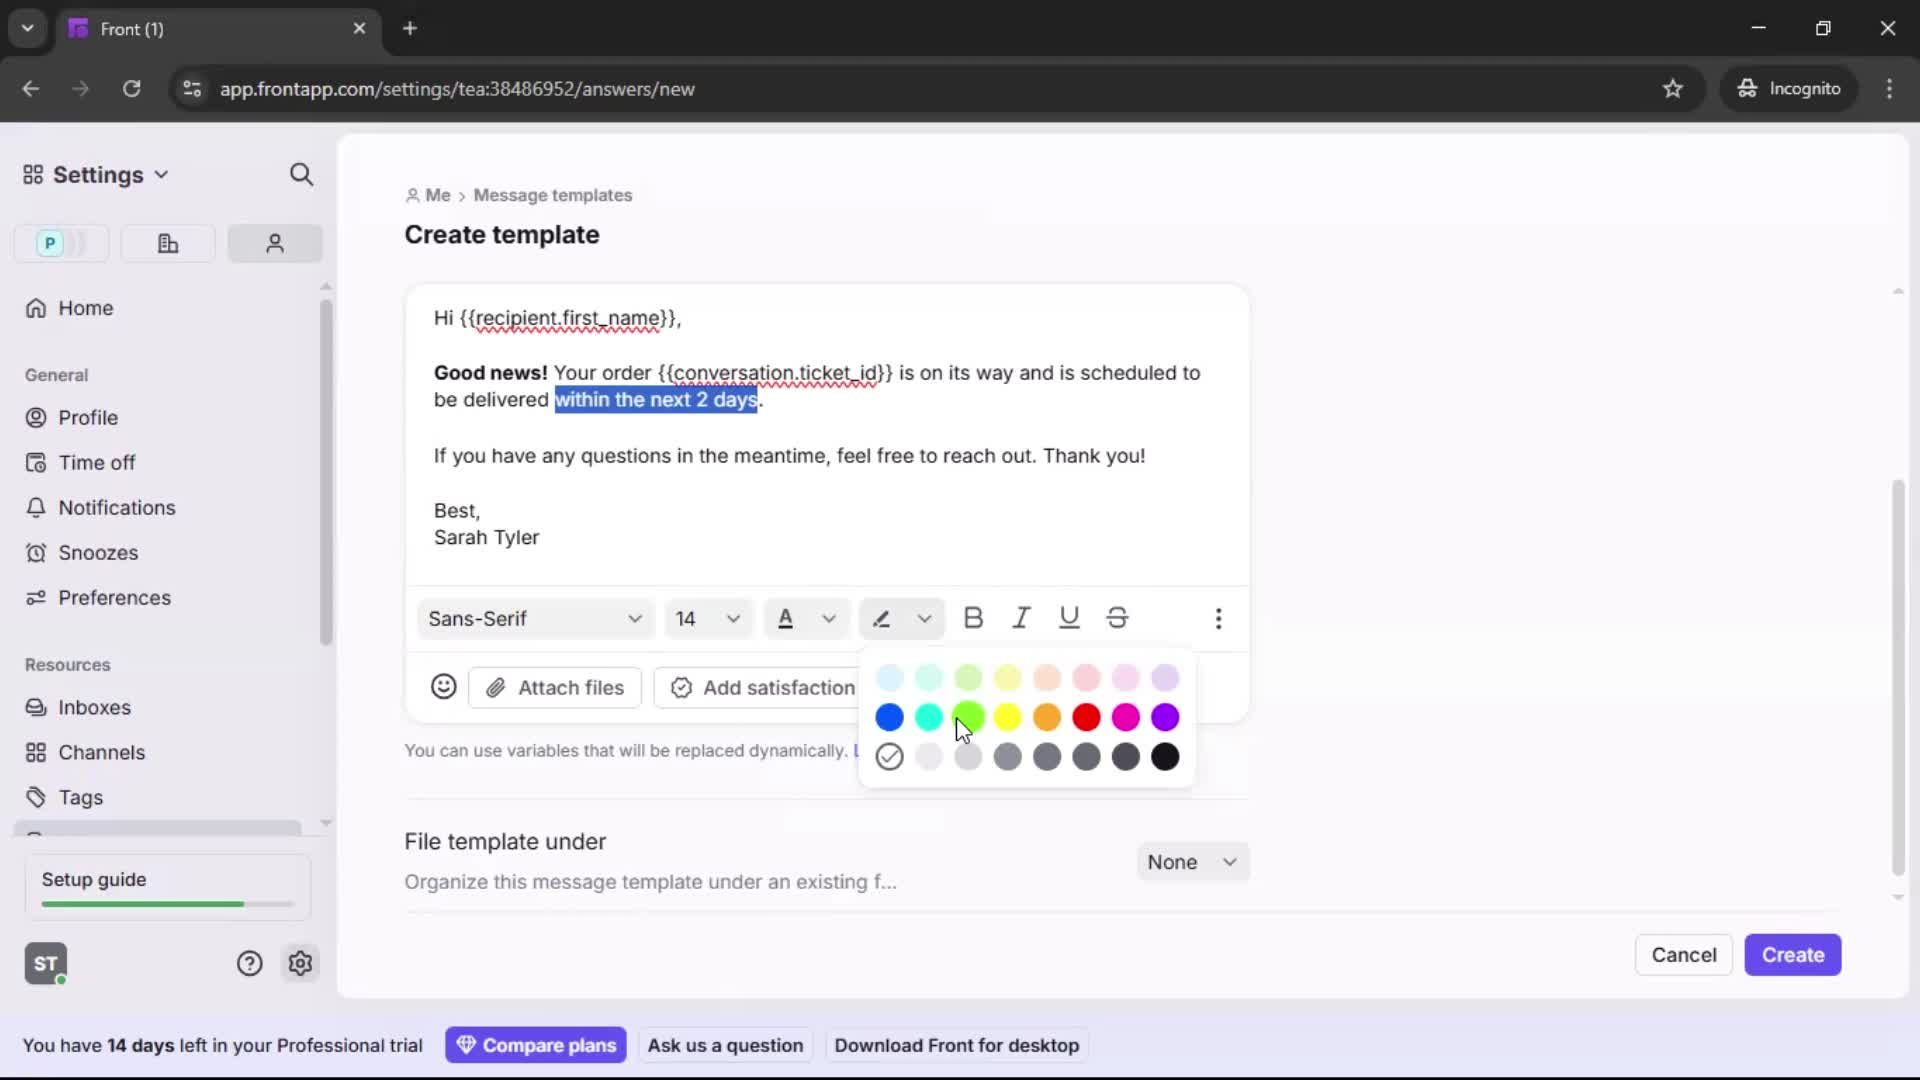Open the Message templates breadcrumb

[x=553, y=195]
